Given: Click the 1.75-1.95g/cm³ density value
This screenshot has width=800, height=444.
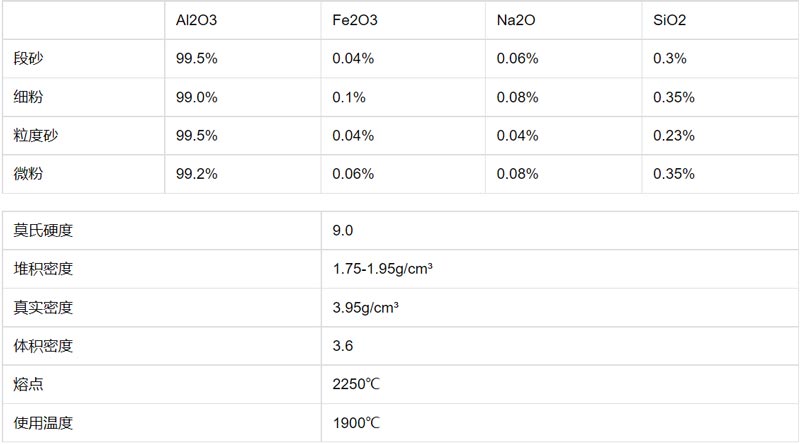Looking at the screenshot, I should [x=381, y=269].
